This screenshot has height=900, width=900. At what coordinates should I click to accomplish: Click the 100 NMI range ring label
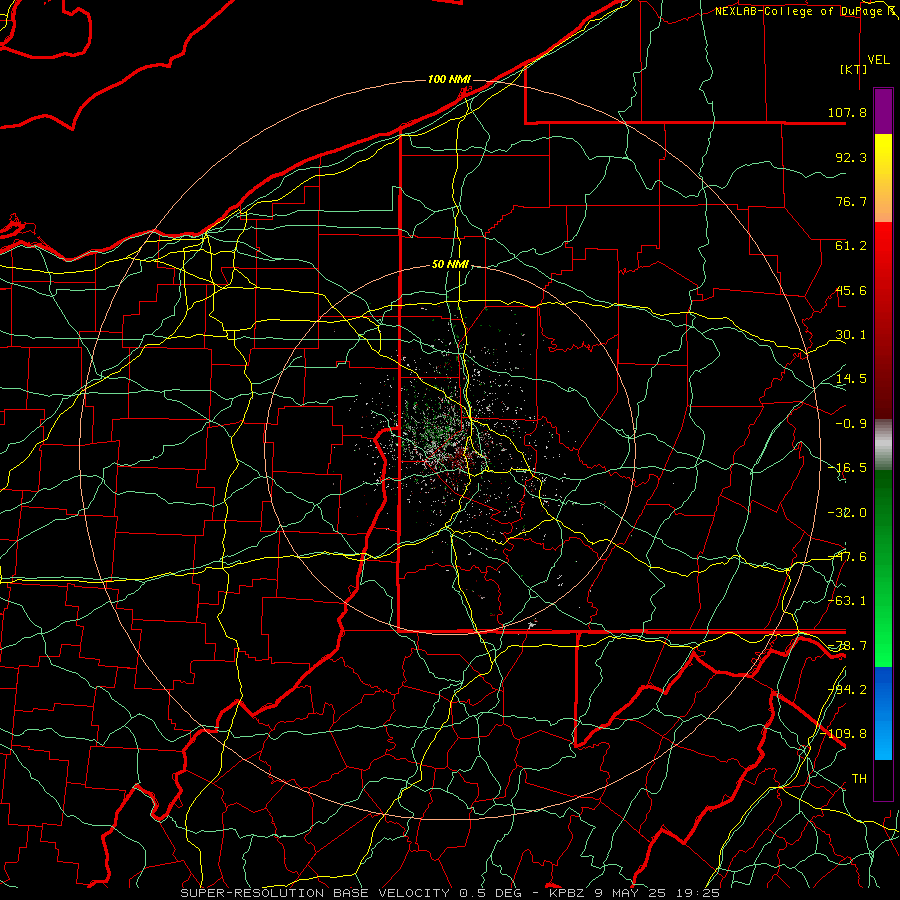point(449,79)
